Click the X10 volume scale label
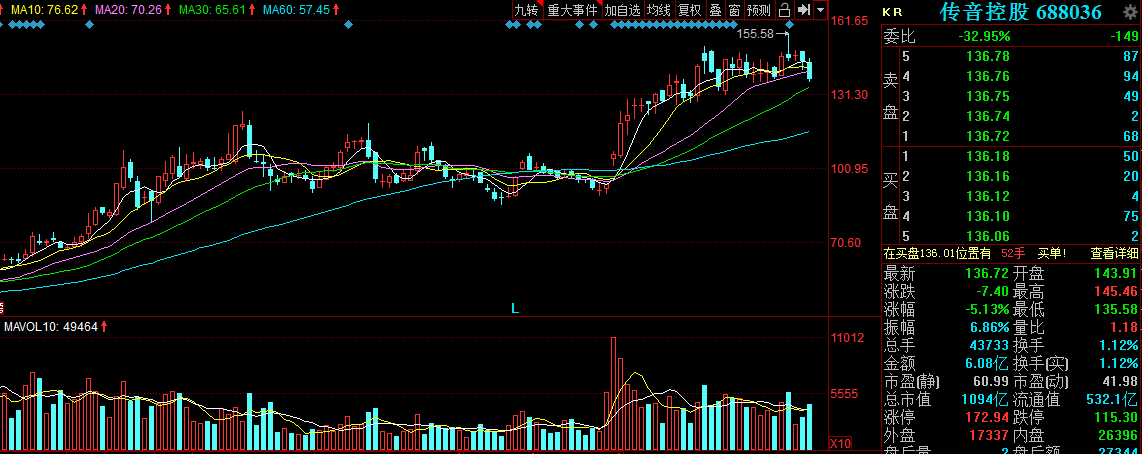1142x454 pixels. click(x=842, y=444)
